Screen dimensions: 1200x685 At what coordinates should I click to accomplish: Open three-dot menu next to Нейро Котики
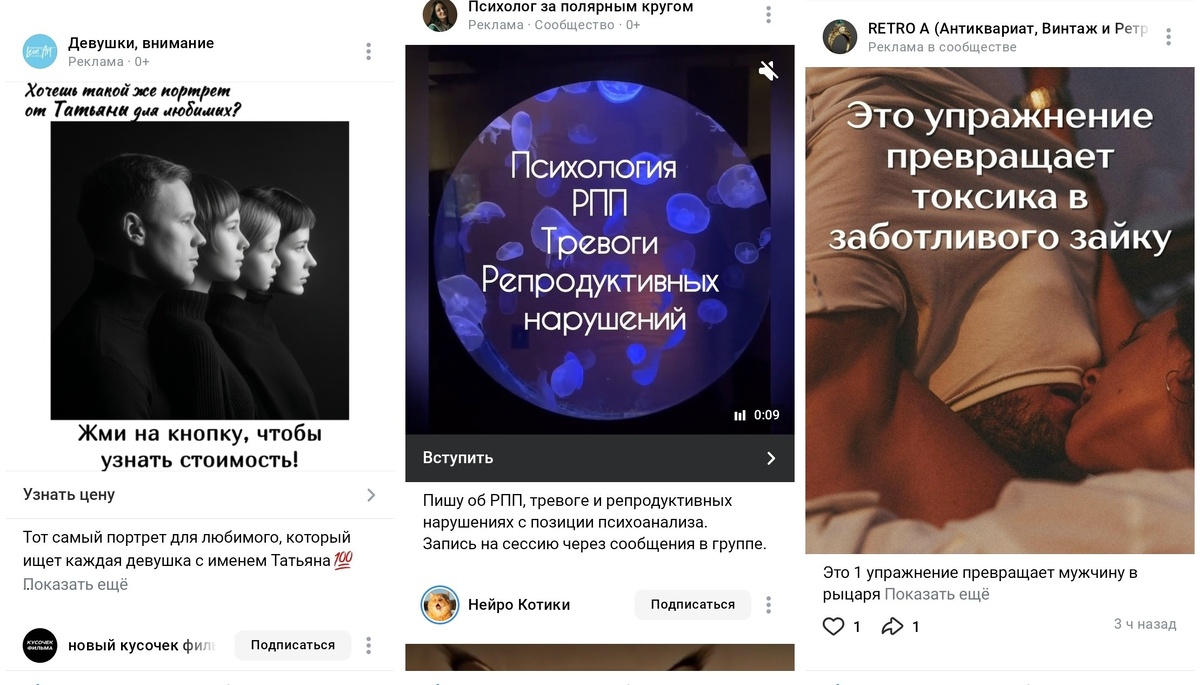tap(768, 605)
